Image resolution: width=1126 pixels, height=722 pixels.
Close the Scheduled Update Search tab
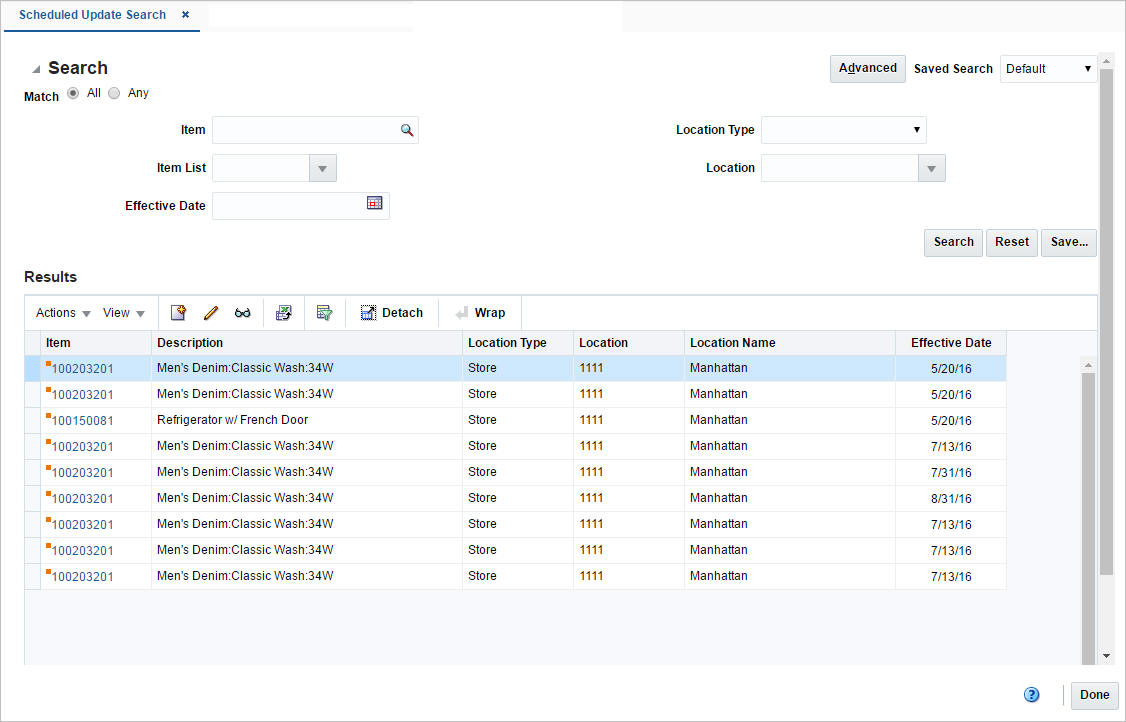pyautogui.click(x=185, y=15)
